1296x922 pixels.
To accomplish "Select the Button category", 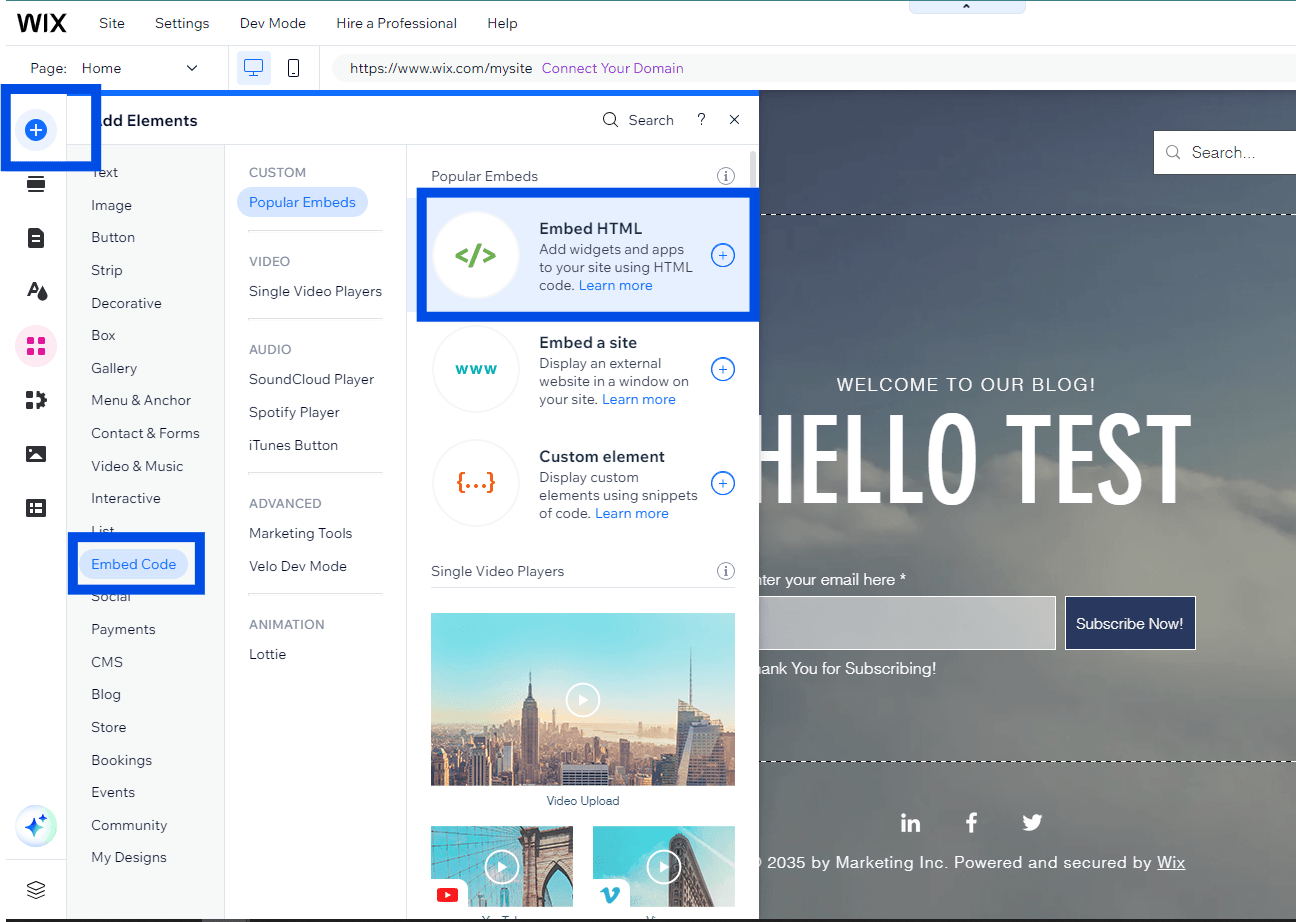I will coord(113,237).
